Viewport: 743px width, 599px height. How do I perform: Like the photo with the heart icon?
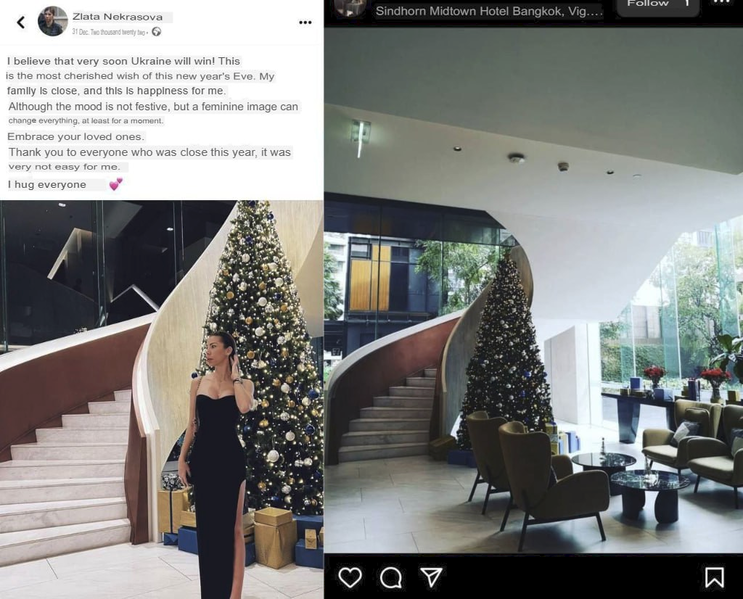click(x=350, y=578)
